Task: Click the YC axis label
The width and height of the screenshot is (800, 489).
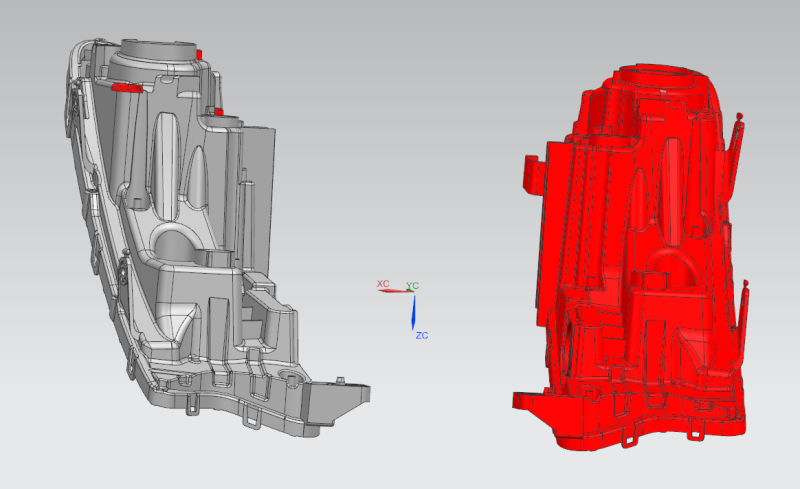Action: [x=412, y=286]
